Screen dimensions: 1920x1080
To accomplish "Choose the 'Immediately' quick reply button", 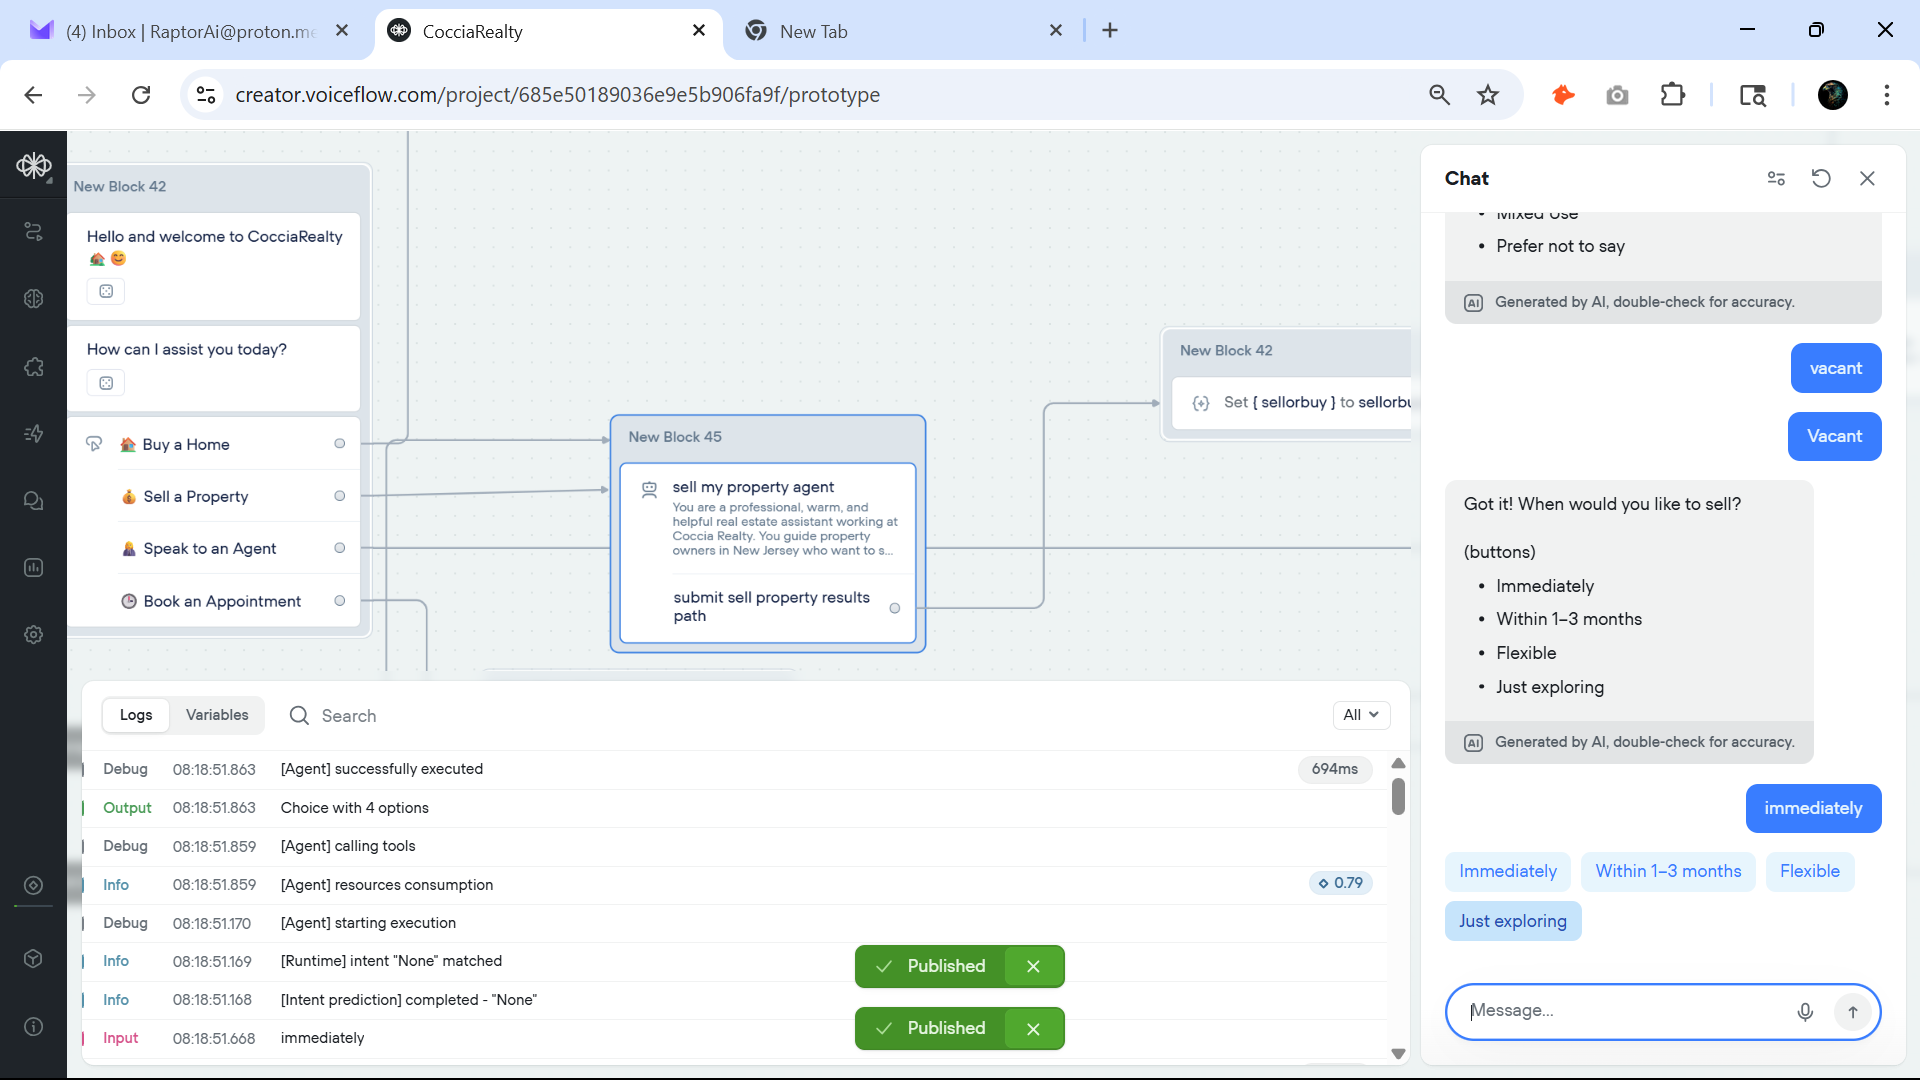I will tap(1507, 871).
